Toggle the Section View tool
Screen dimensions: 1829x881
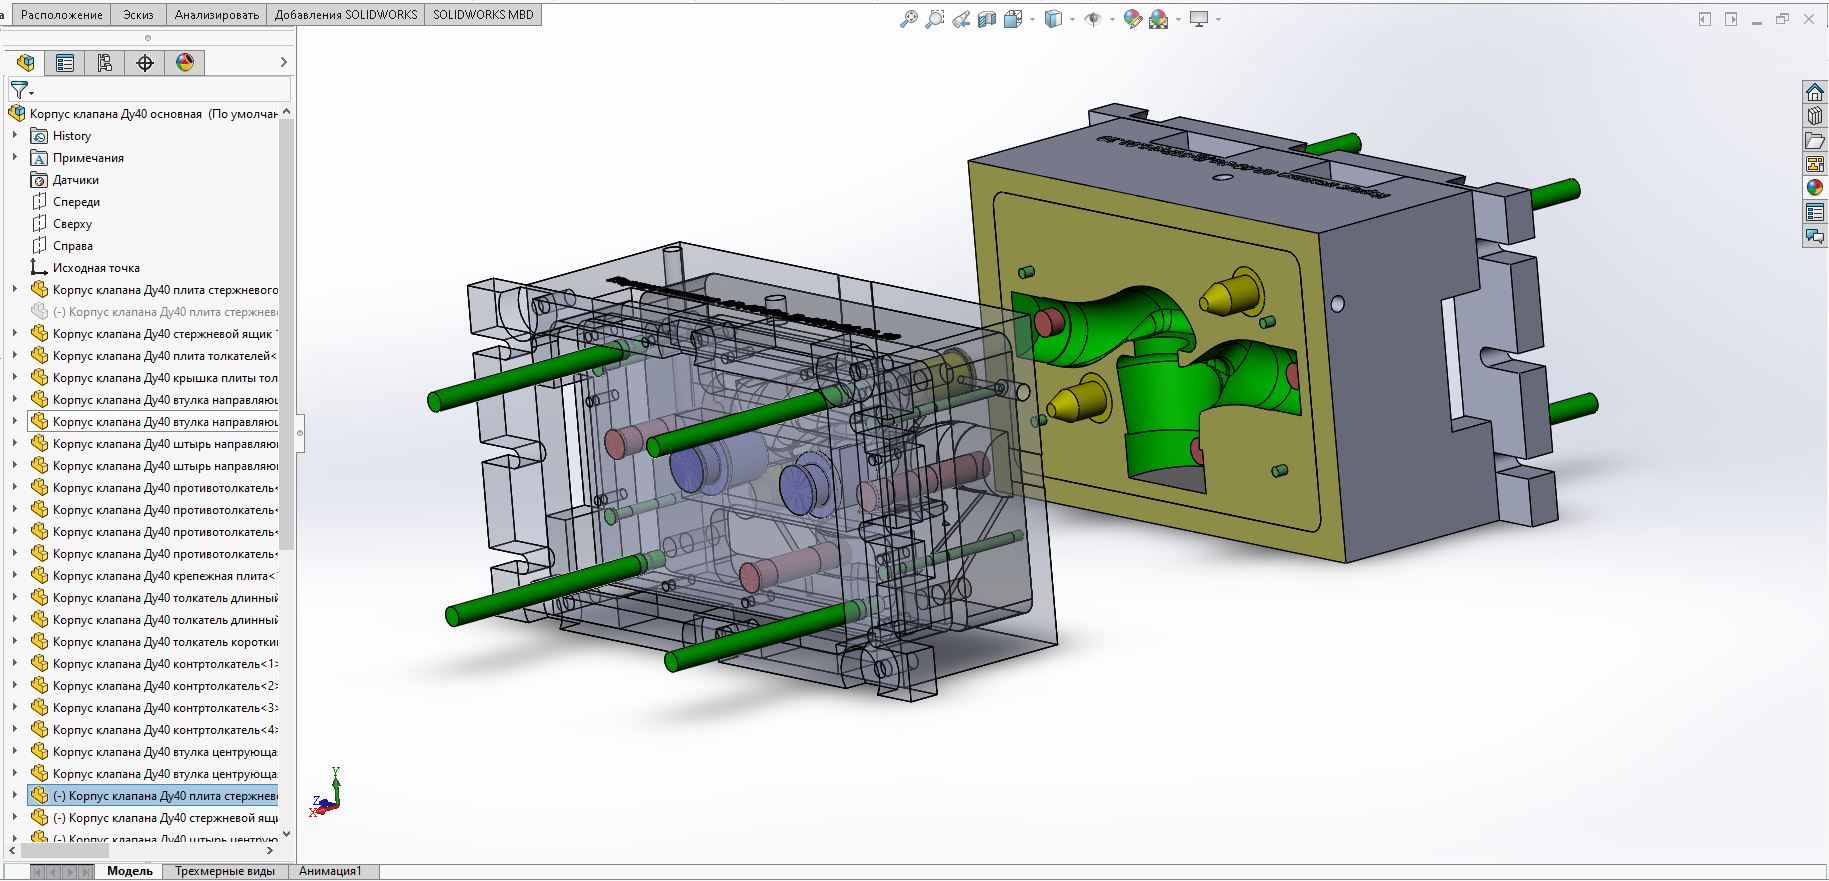[x=987, y=19]
